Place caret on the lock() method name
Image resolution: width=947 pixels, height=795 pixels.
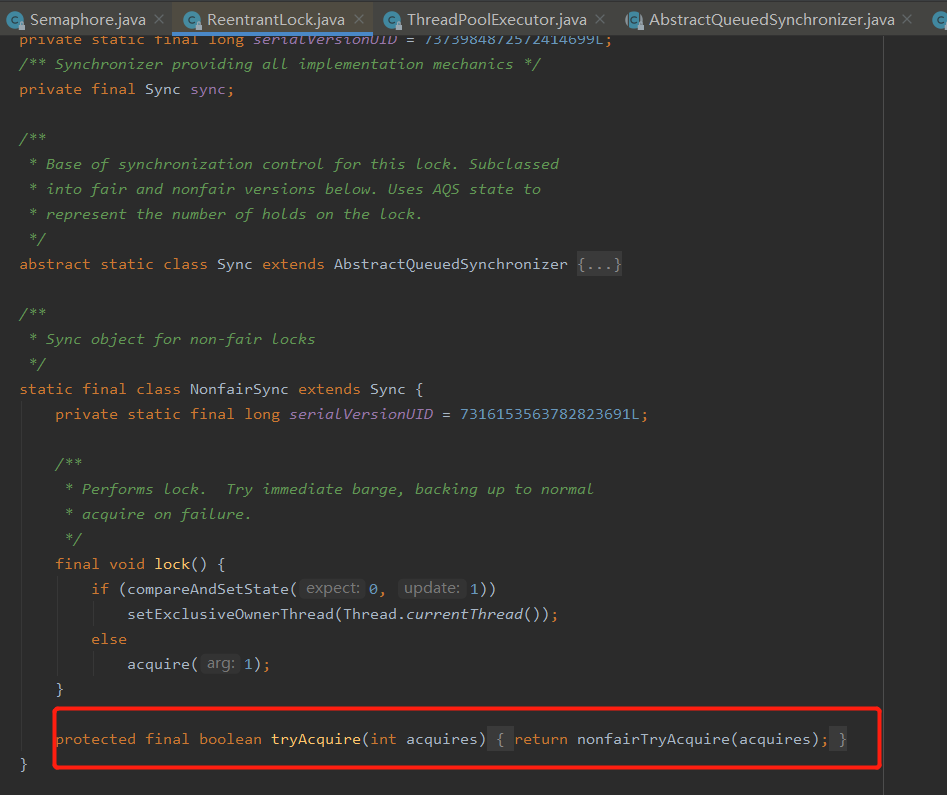point(172,564)
